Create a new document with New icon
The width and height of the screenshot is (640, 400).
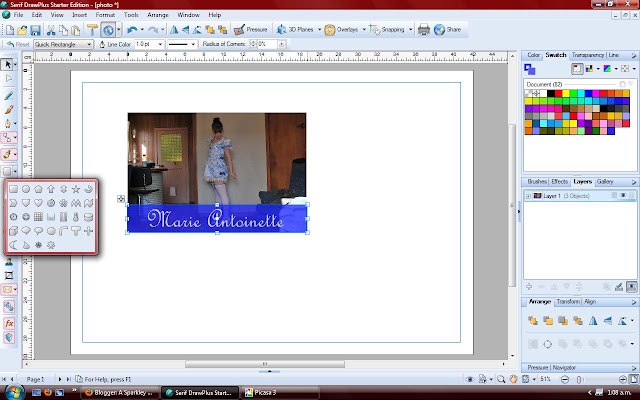10,30
